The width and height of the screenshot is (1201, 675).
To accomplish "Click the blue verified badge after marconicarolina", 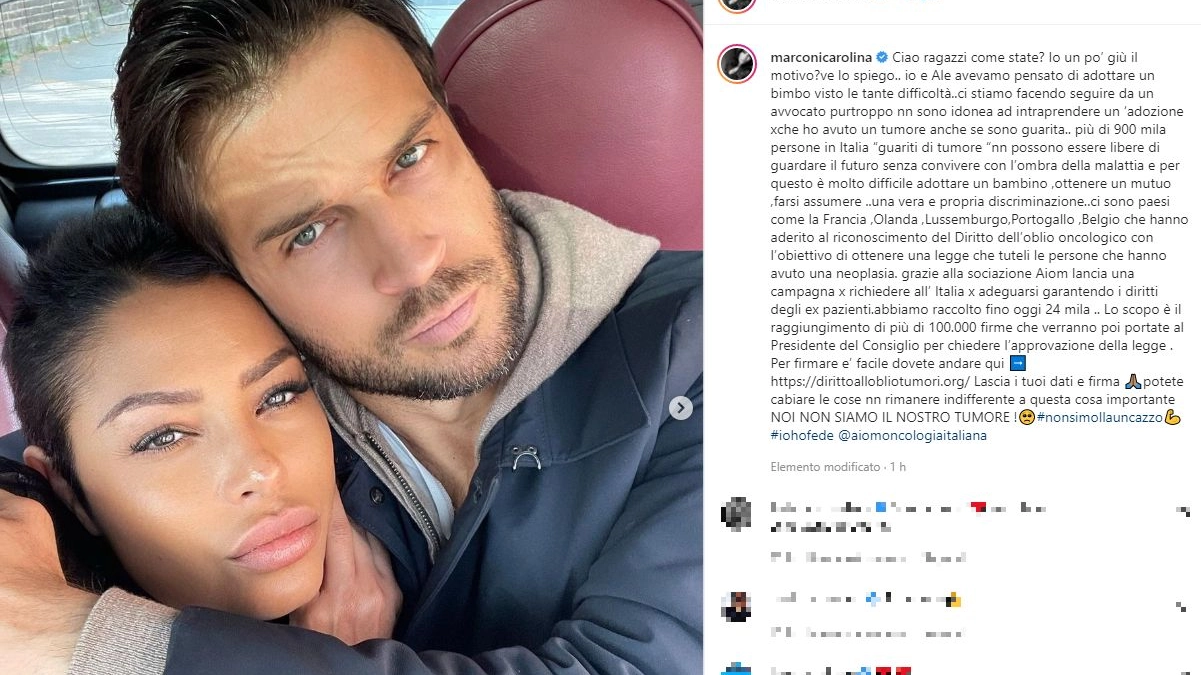I will coord(882,57).
